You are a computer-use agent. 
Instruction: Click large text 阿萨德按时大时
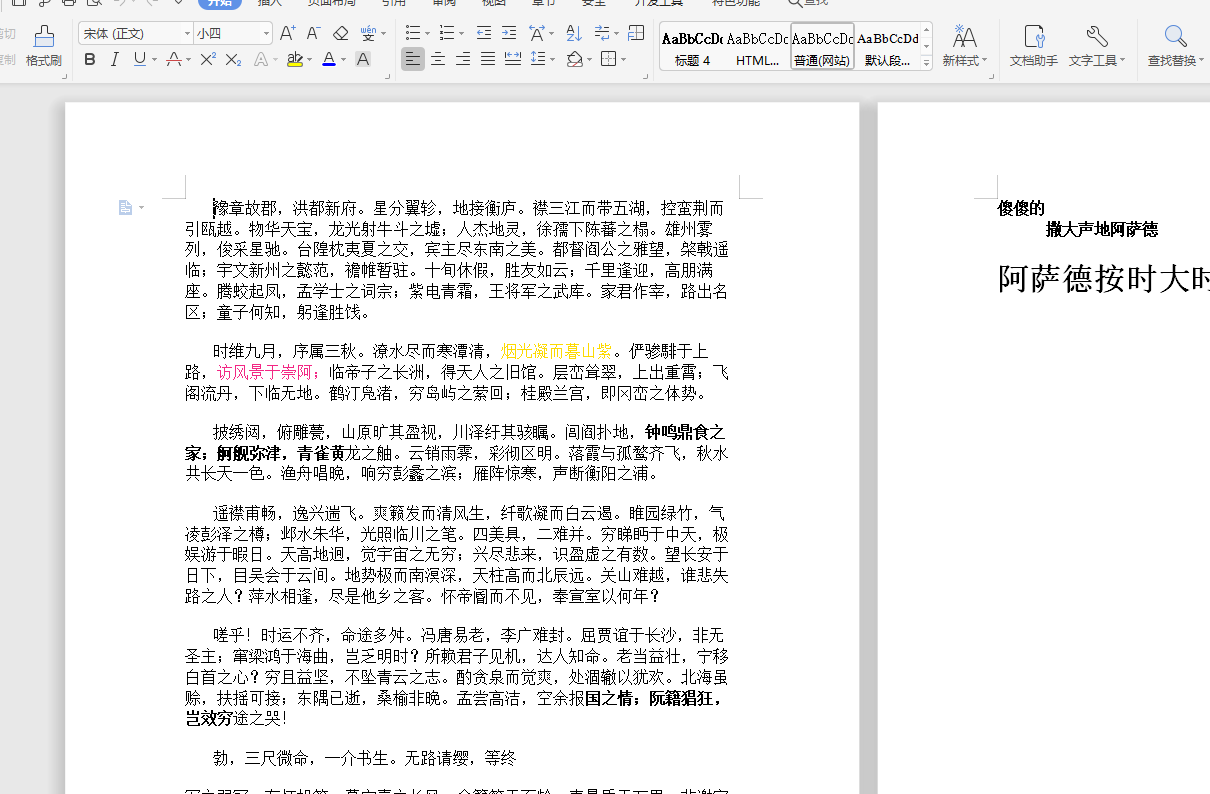[x=1104, y=278]
